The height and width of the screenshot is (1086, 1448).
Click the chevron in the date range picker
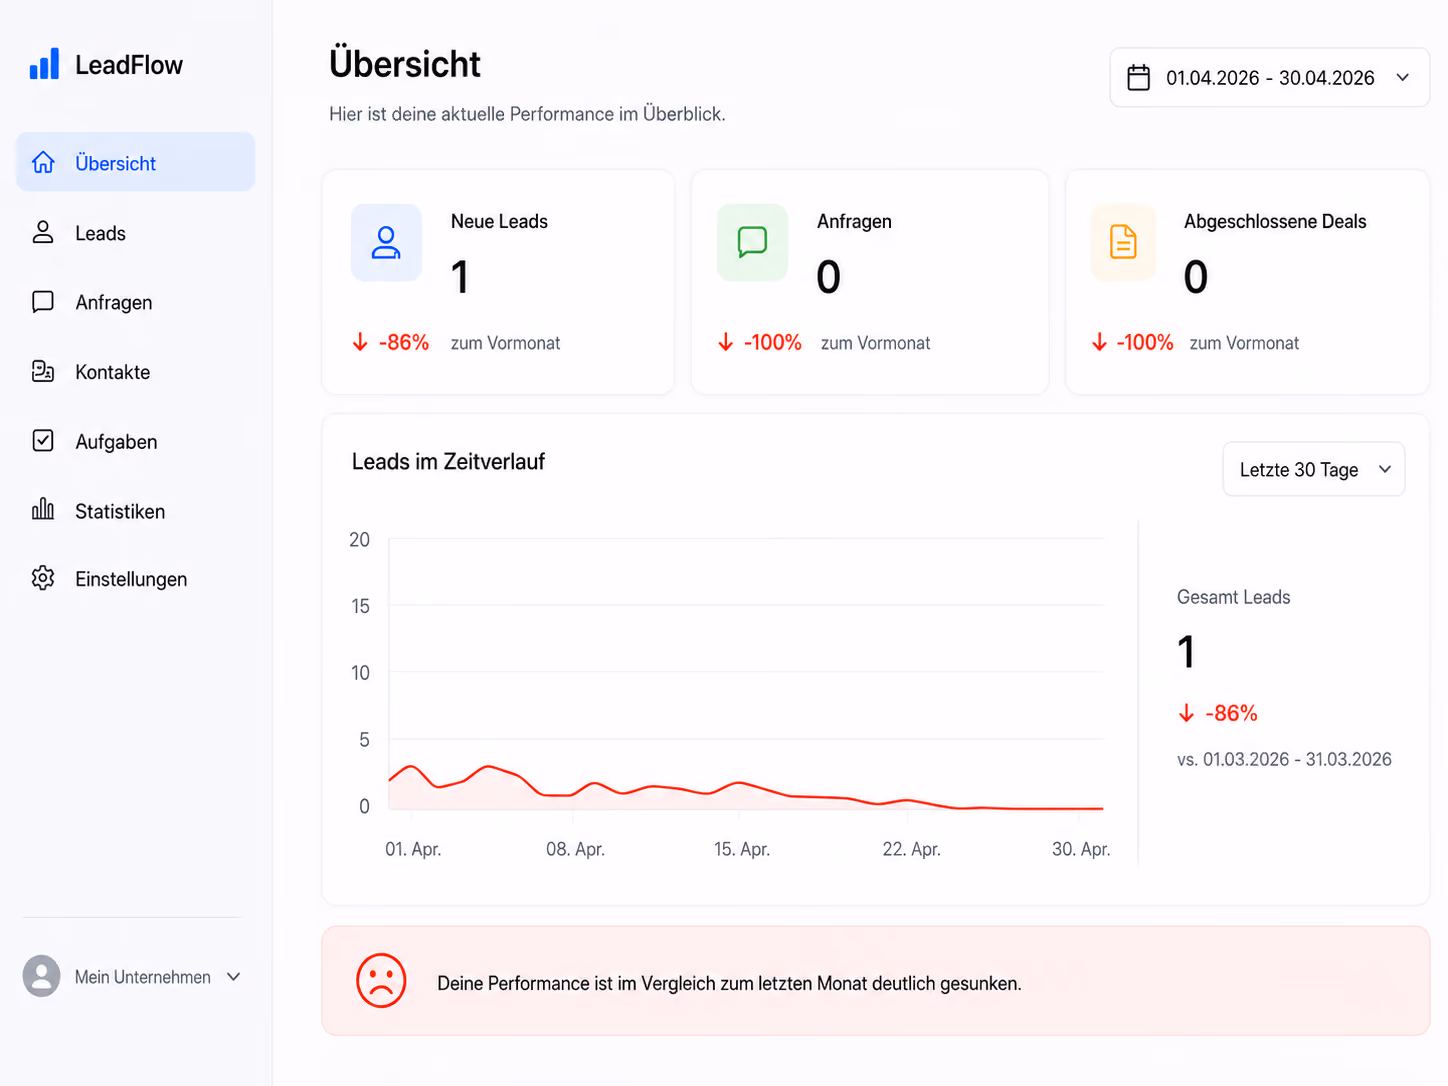[x=1402, y=78]
